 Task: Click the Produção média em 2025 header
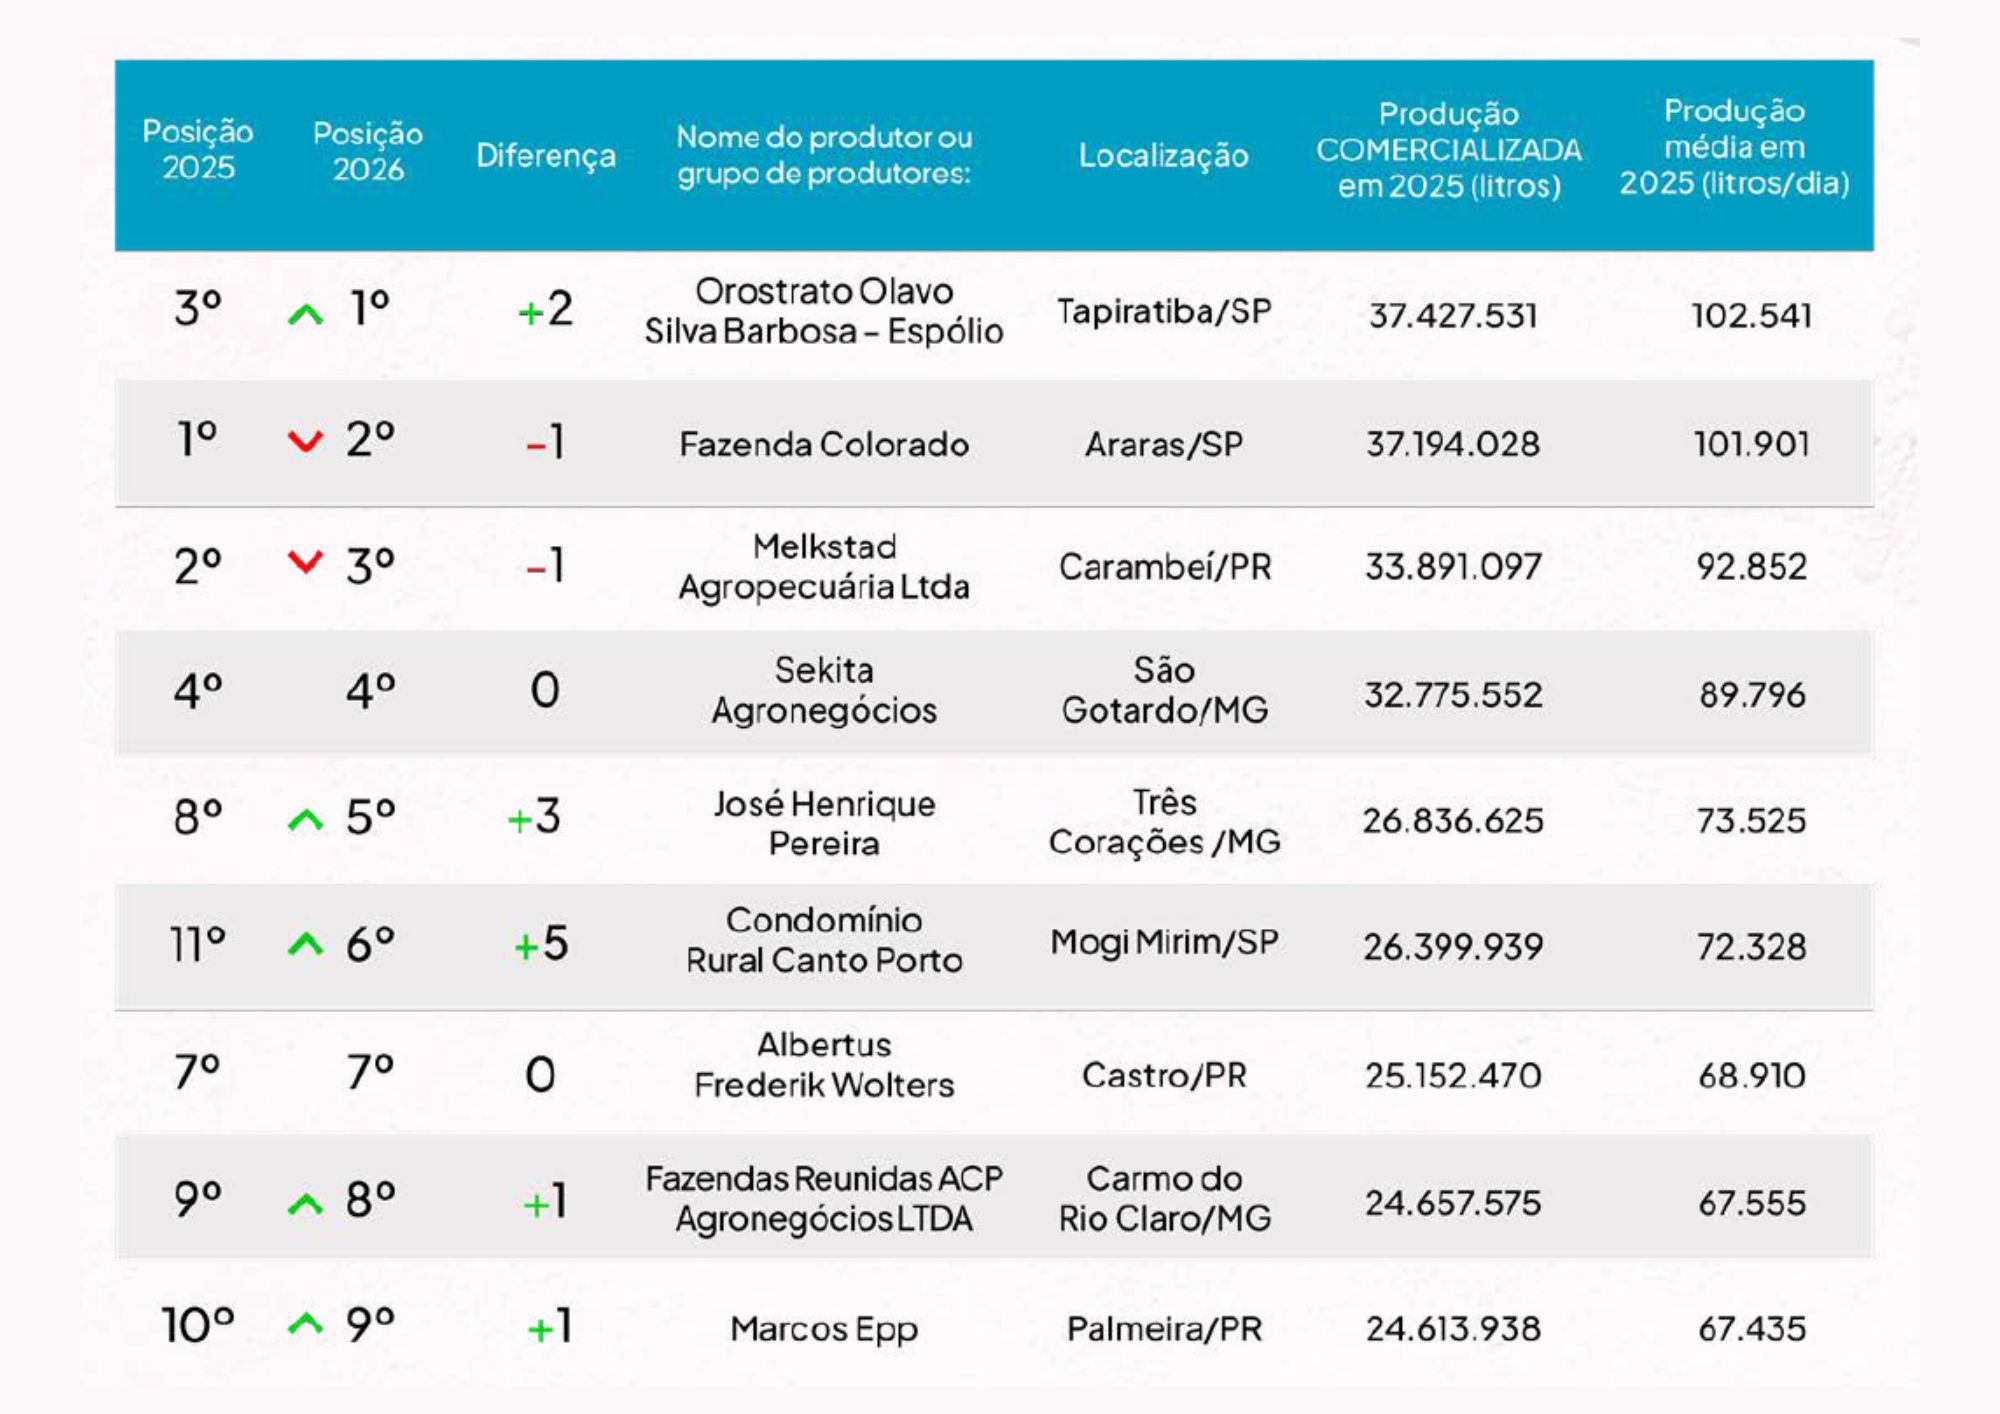coord(1734,147)
